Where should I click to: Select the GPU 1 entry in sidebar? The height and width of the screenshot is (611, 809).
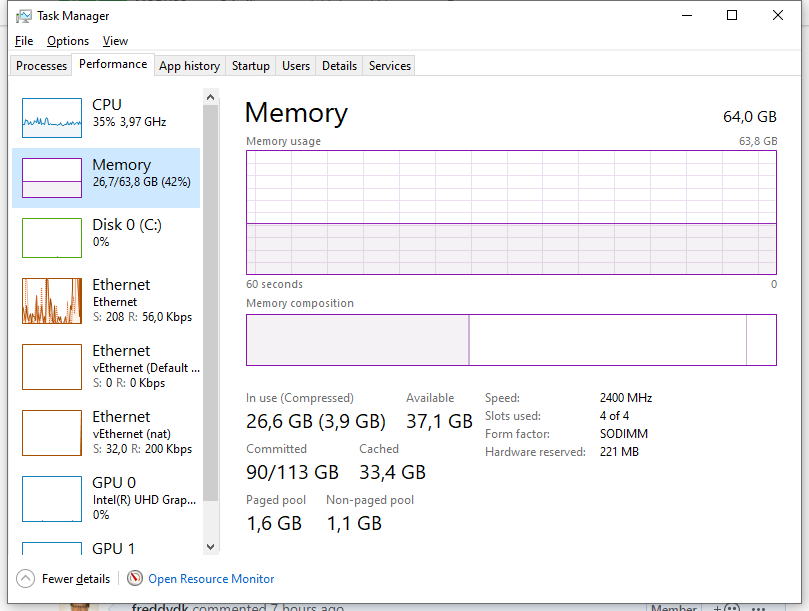click(106, 548)
